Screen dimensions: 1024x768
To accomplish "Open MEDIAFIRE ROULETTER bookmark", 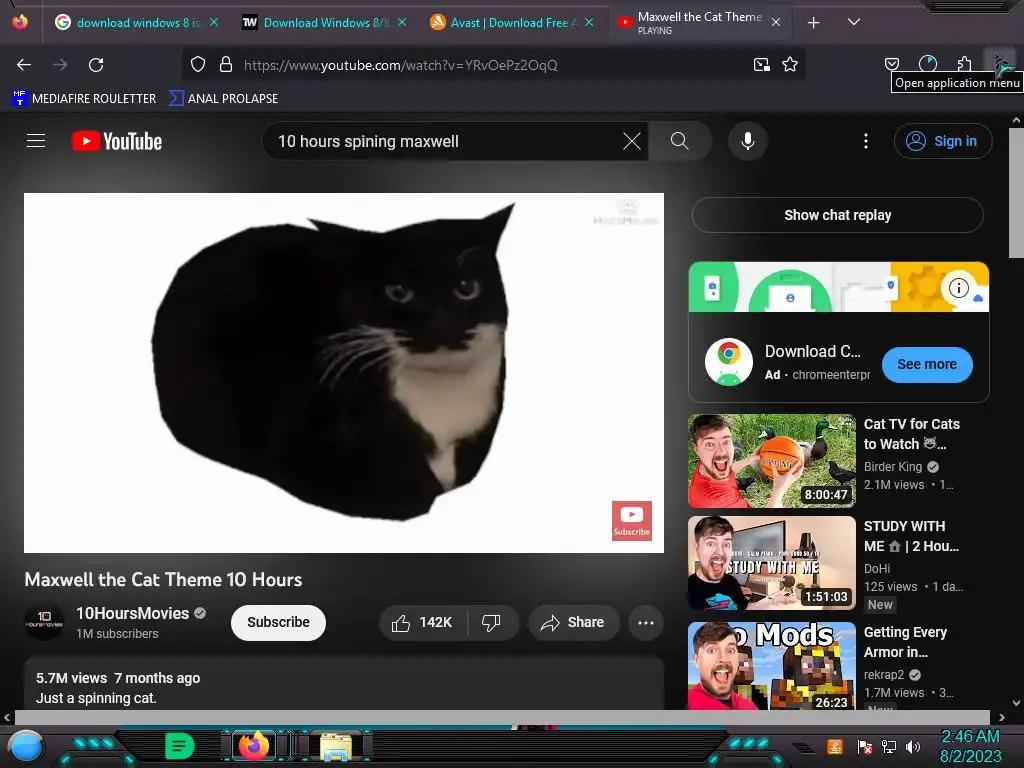I will (x=84, y=99).
